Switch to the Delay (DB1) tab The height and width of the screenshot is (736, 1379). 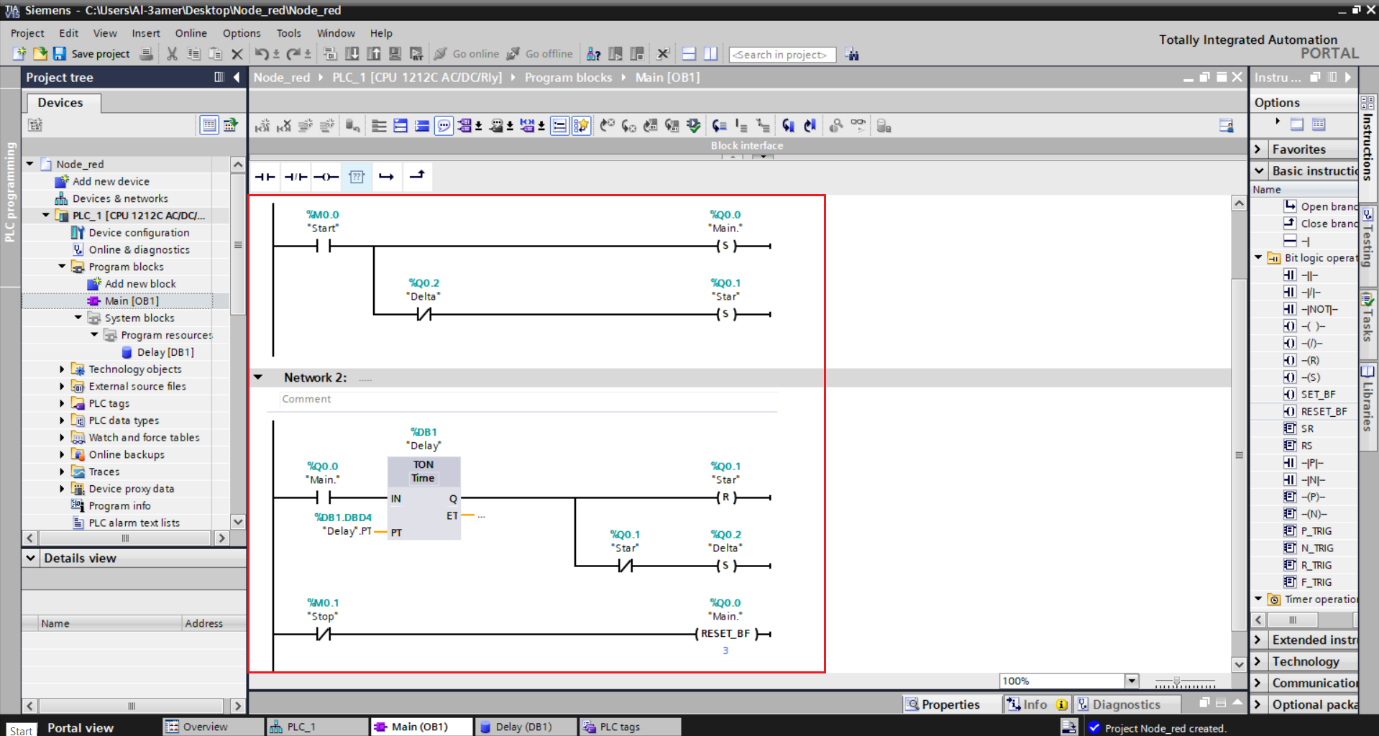pos(525,727)
